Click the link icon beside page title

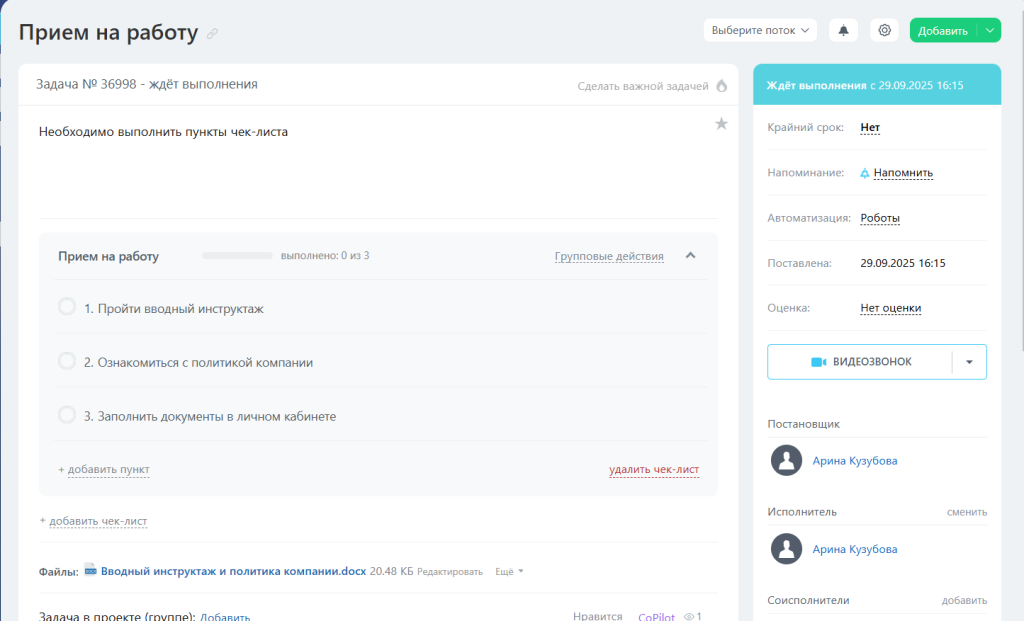(x=212, y=34)
